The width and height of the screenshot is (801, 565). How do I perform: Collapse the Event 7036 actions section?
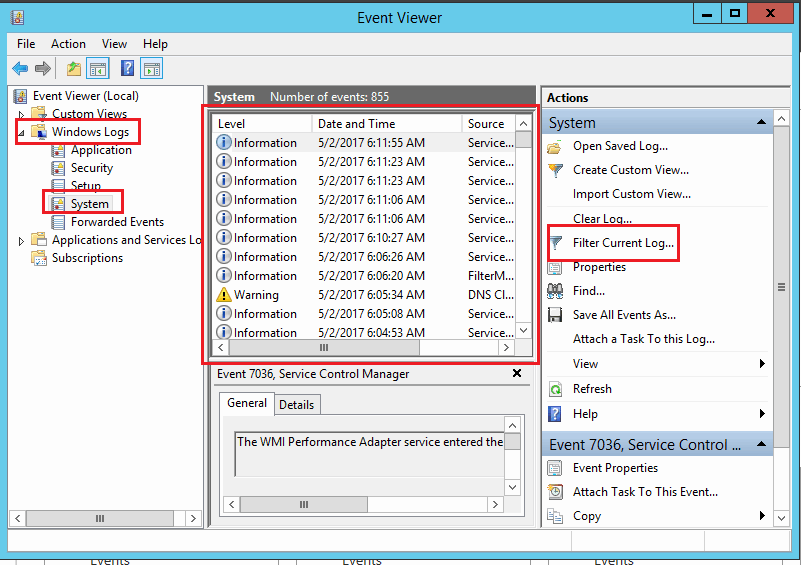(x=761, y=444)
